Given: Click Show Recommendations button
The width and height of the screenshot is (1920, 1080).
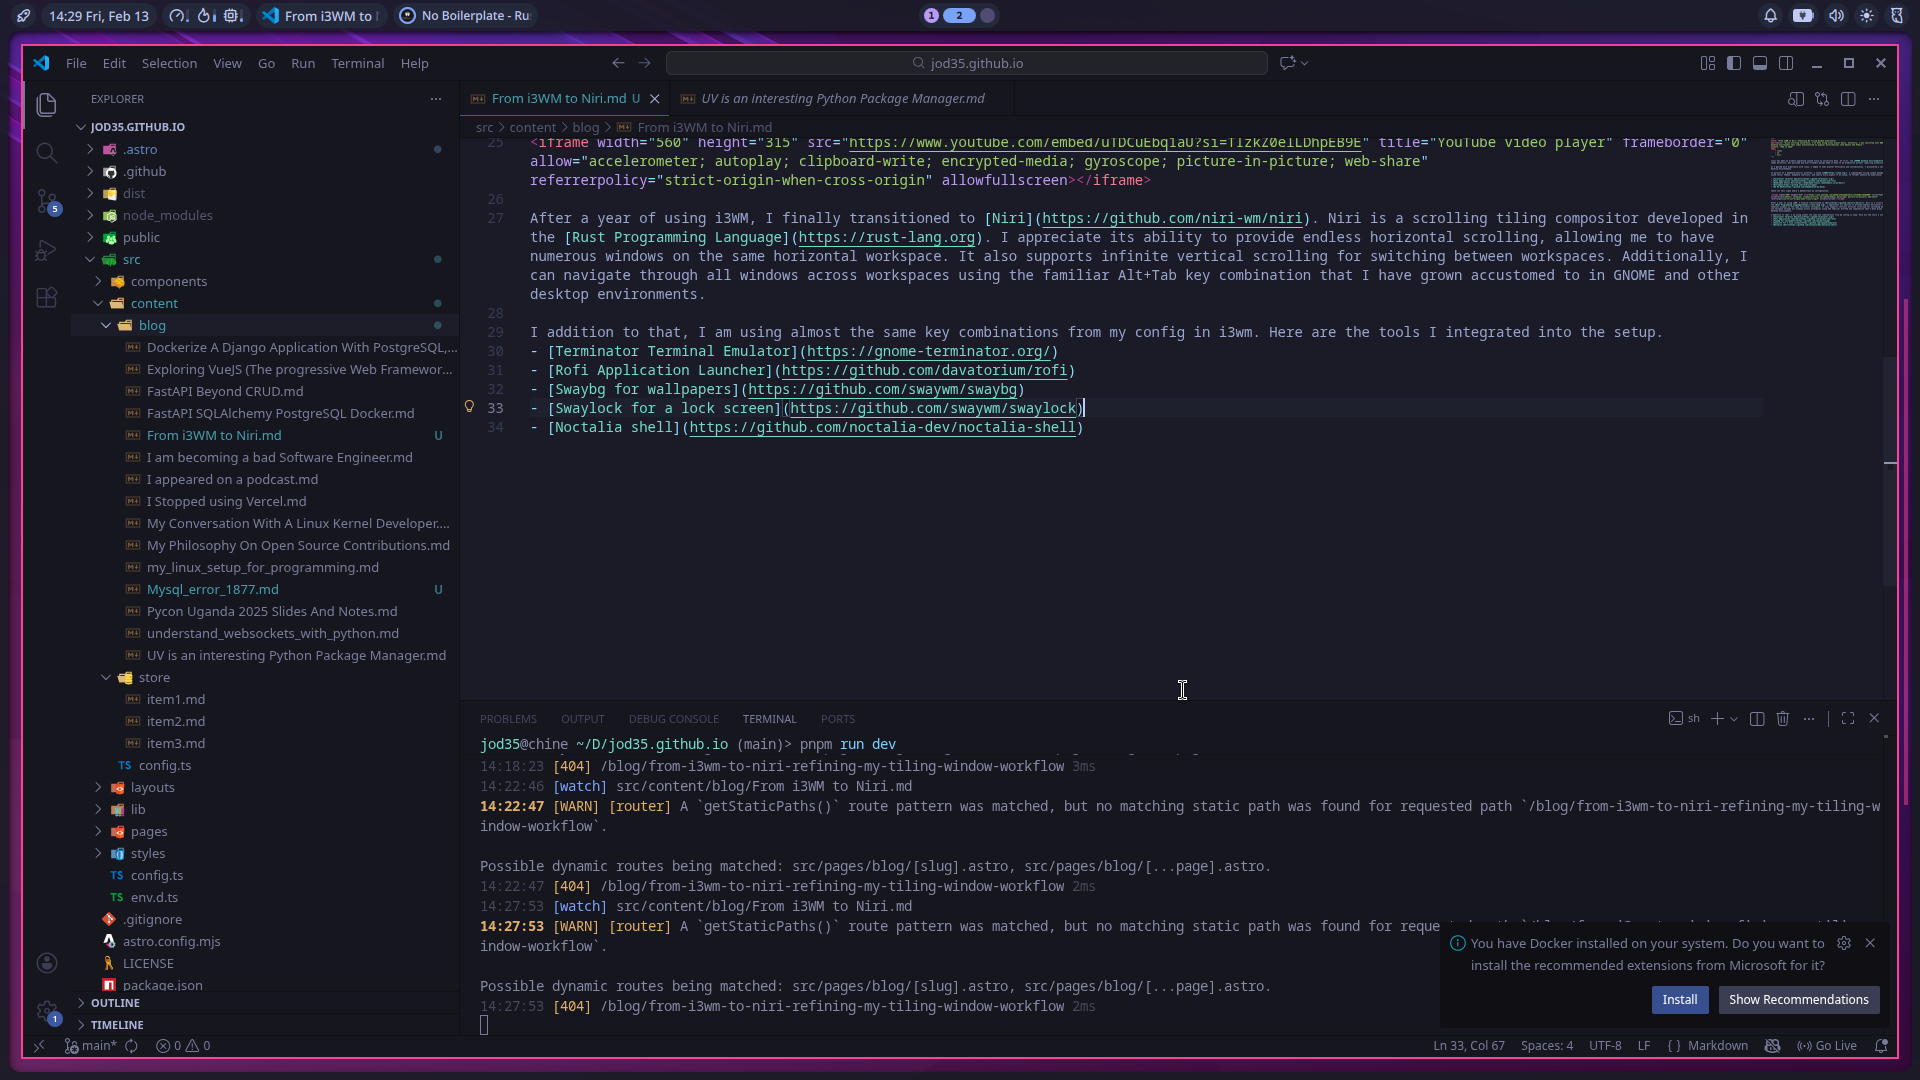Looking at the screenshot, I should [x=1799, y=1000].
